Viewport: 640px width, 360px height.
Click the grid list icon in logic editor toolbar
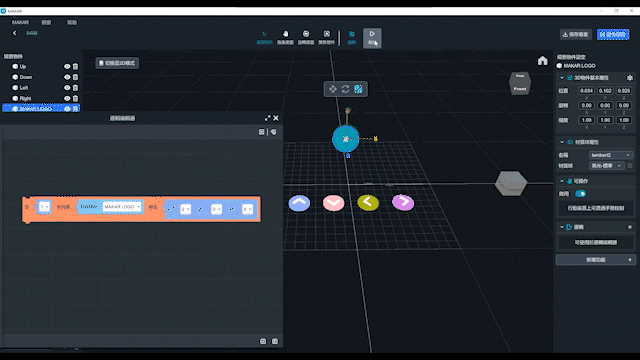tap(262, 132)
